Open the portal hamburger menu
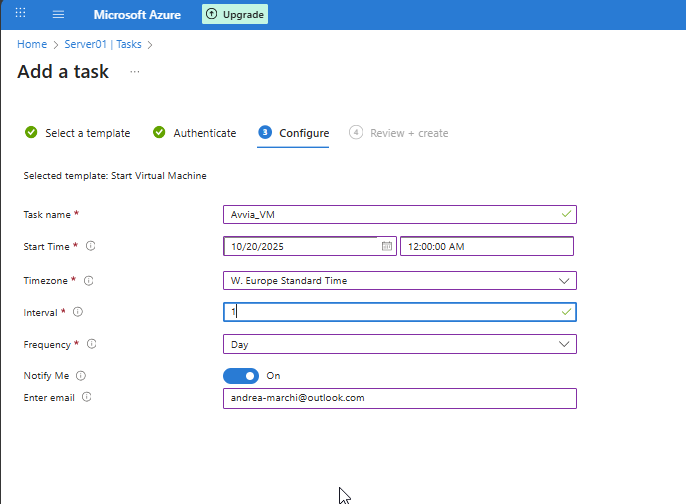The image size is (686, 504). (x=58, y=14)
